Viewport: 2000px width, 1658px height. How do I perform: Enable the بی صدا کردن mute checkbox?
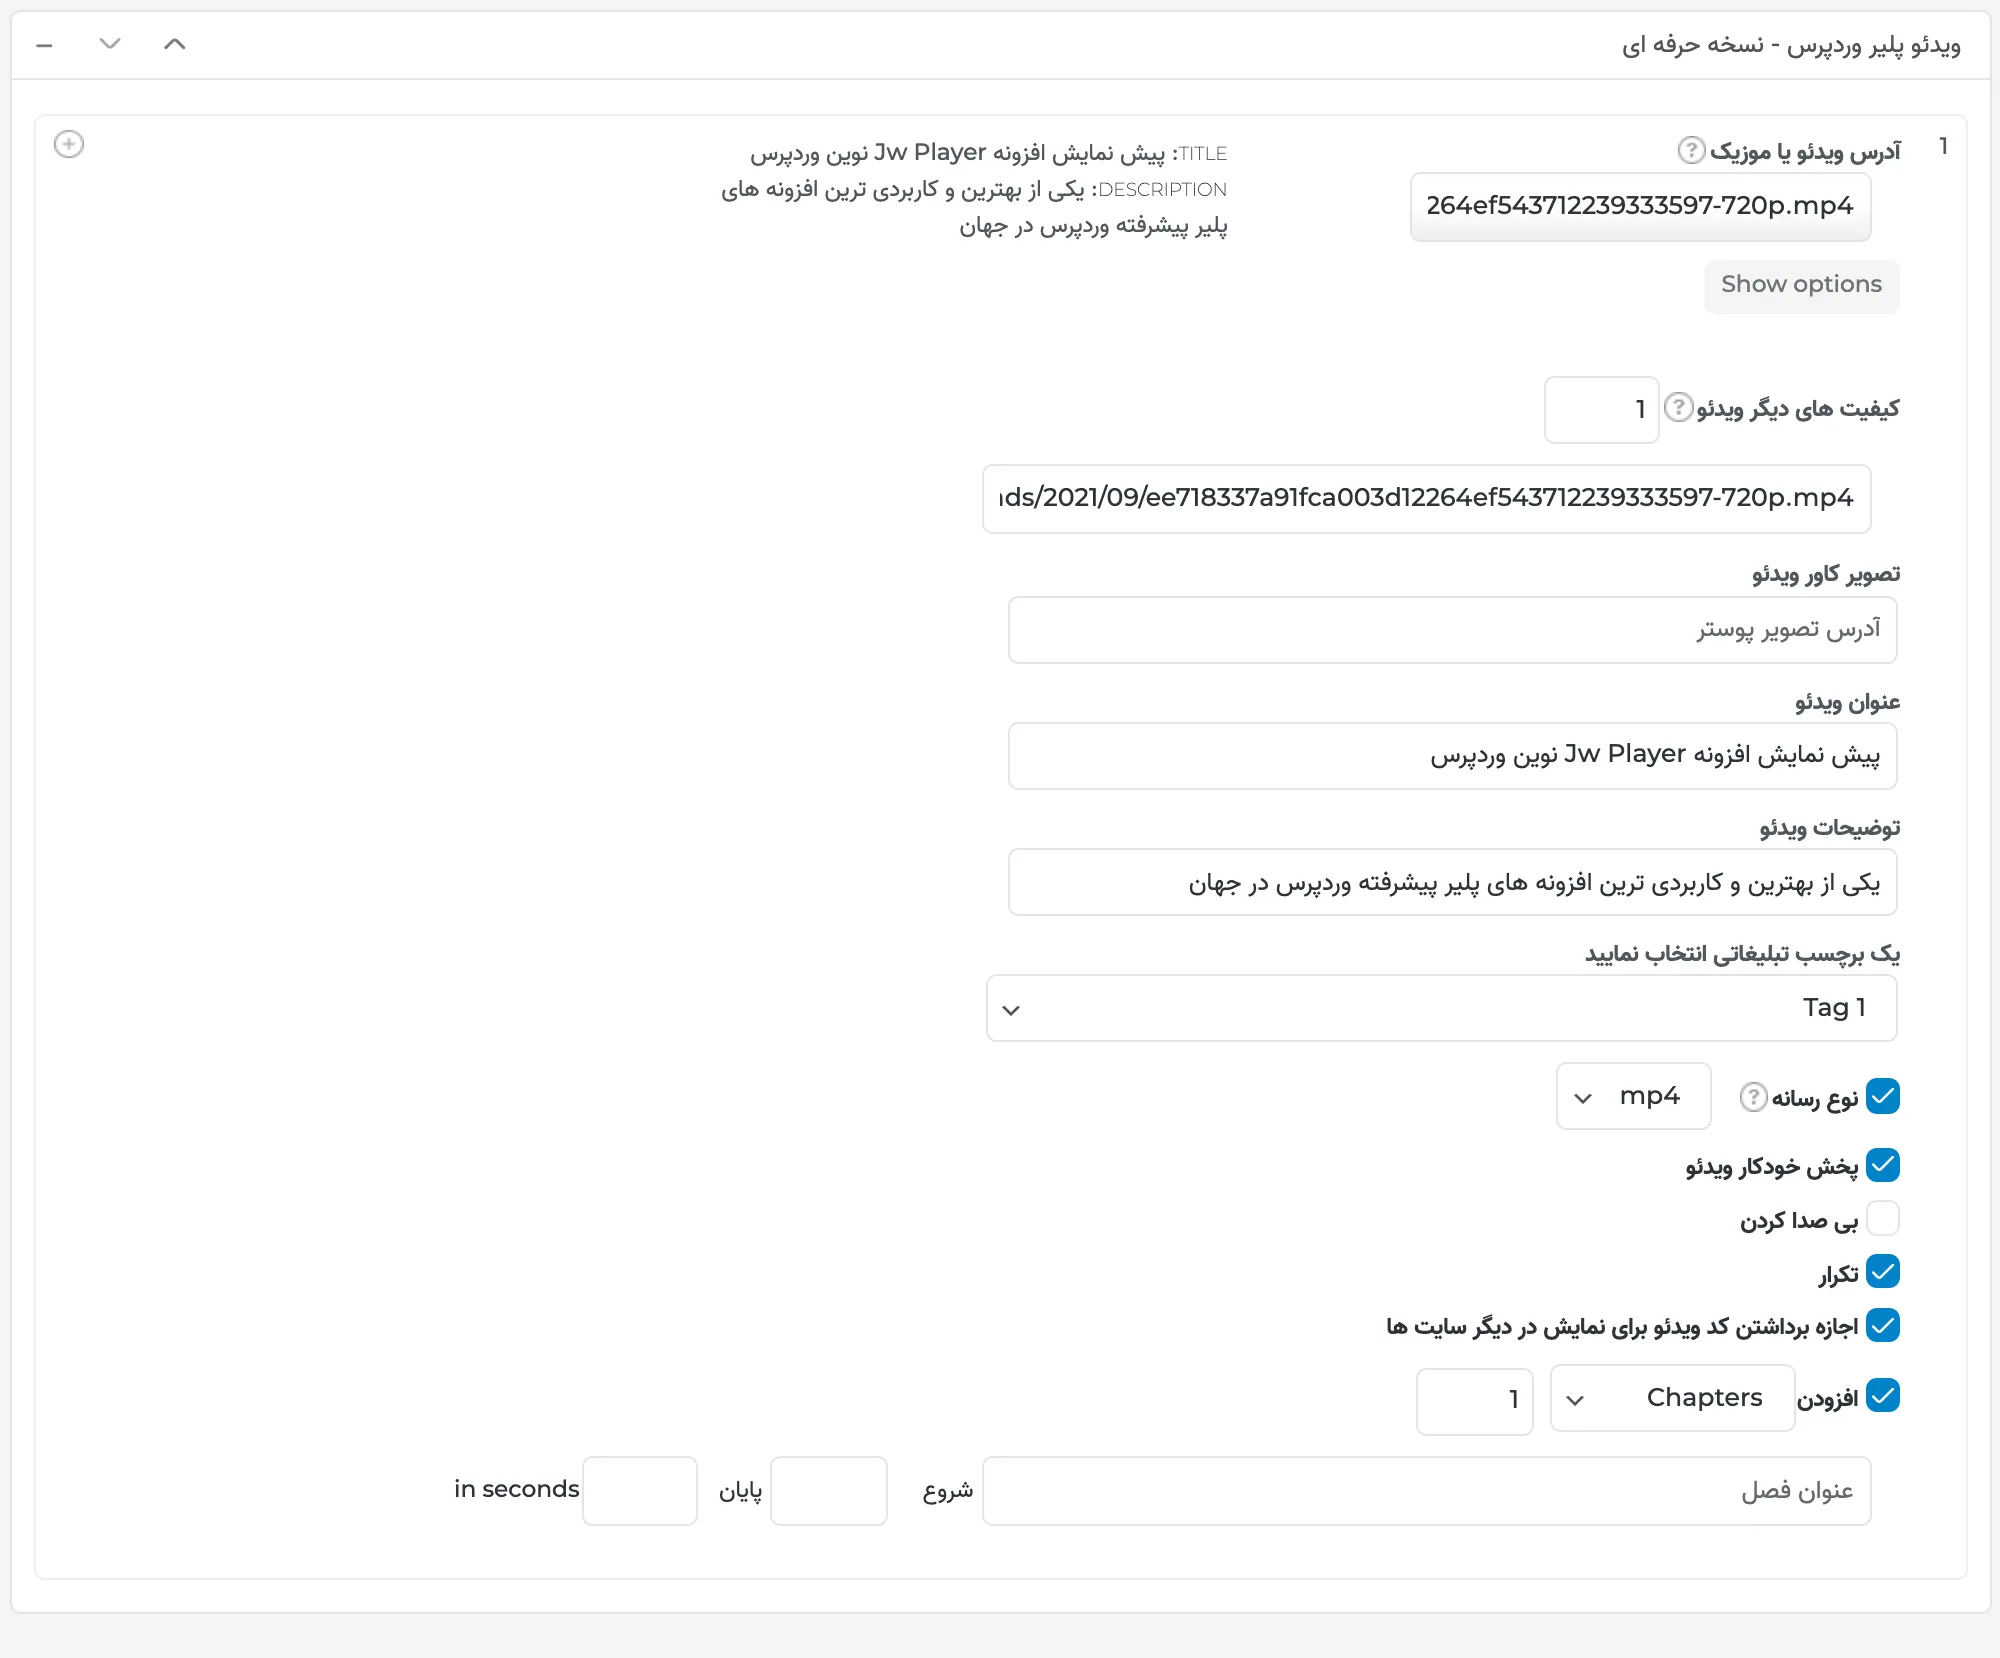point(1883,1219)
